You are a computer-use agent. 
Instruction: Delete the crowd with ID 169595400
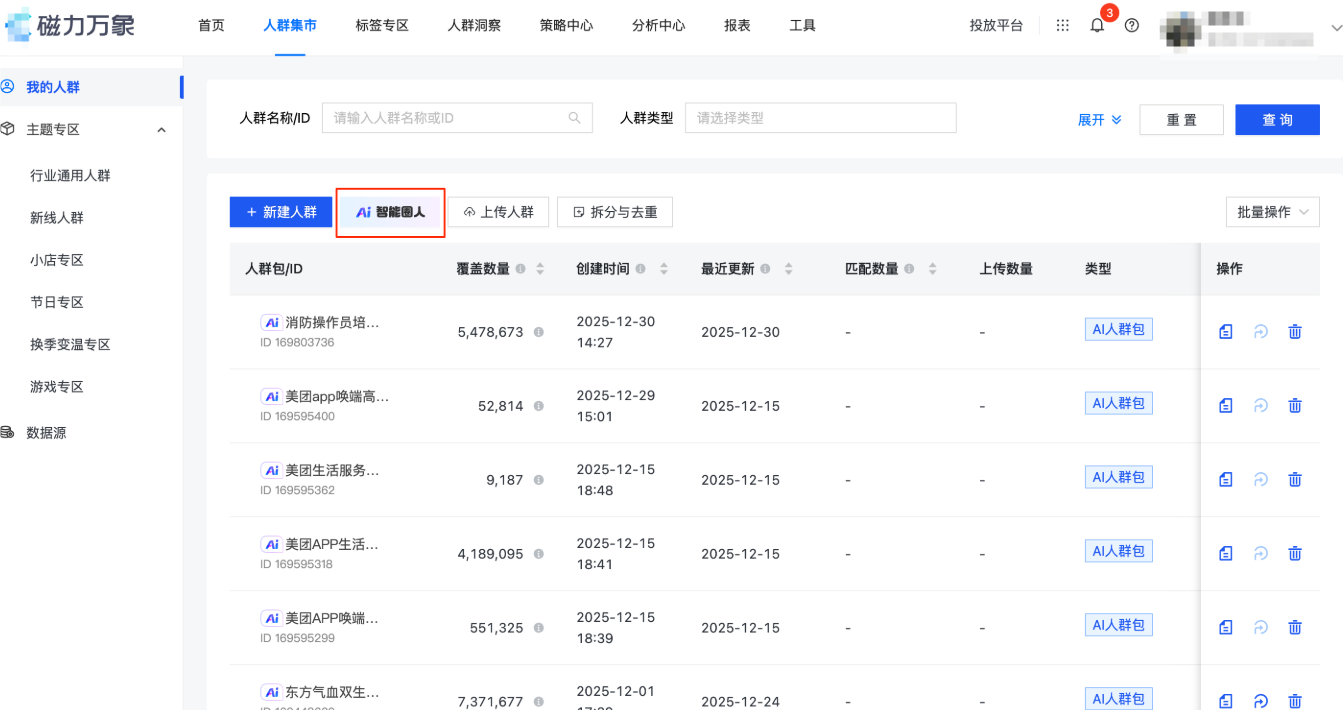click(1295, 406)
